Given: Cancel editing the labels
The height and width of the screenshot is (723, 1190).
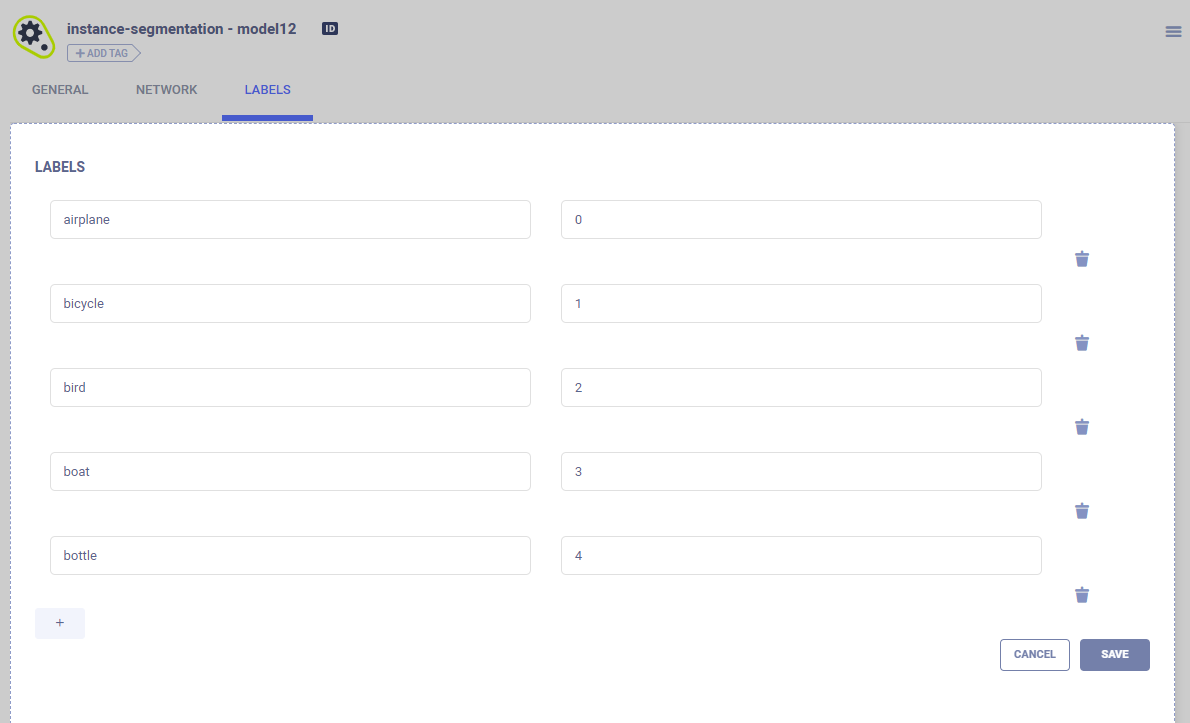Looking at the screenshot, I should point(1034,655).
